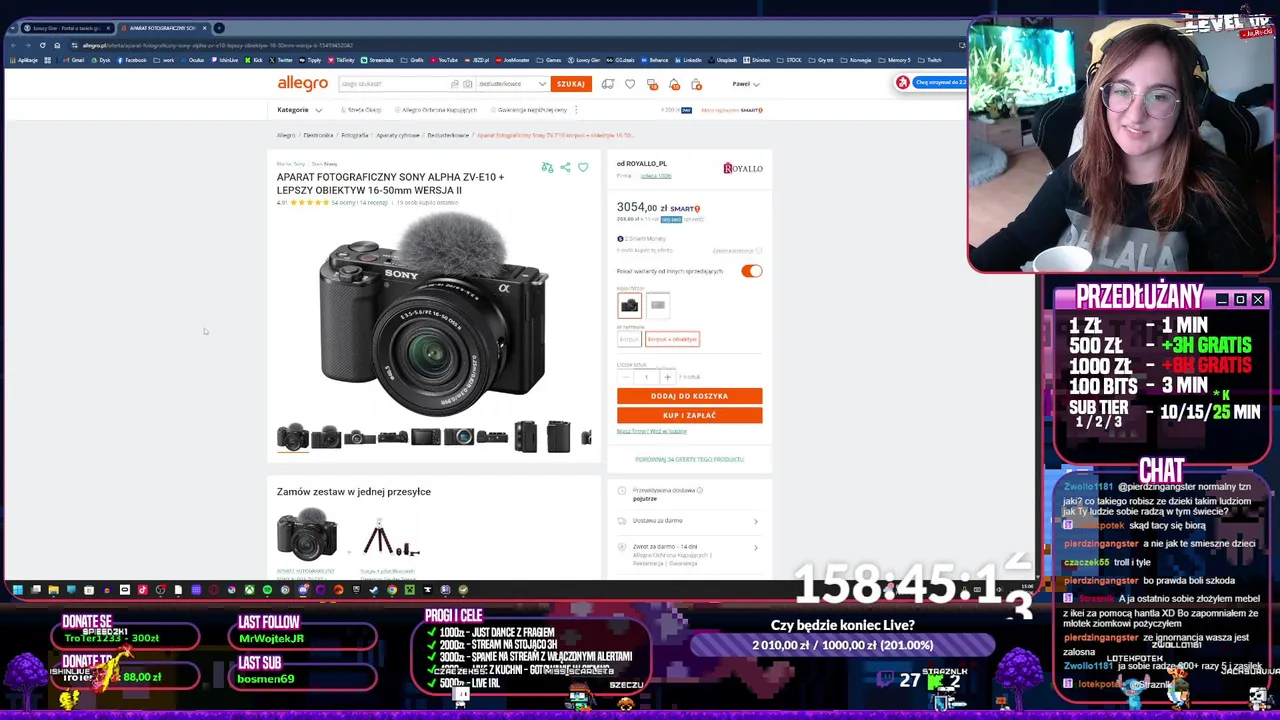Open Xbox app from the taskbar
The width and height of the screenshot is (1280, 720).
[x=249, y=590]
